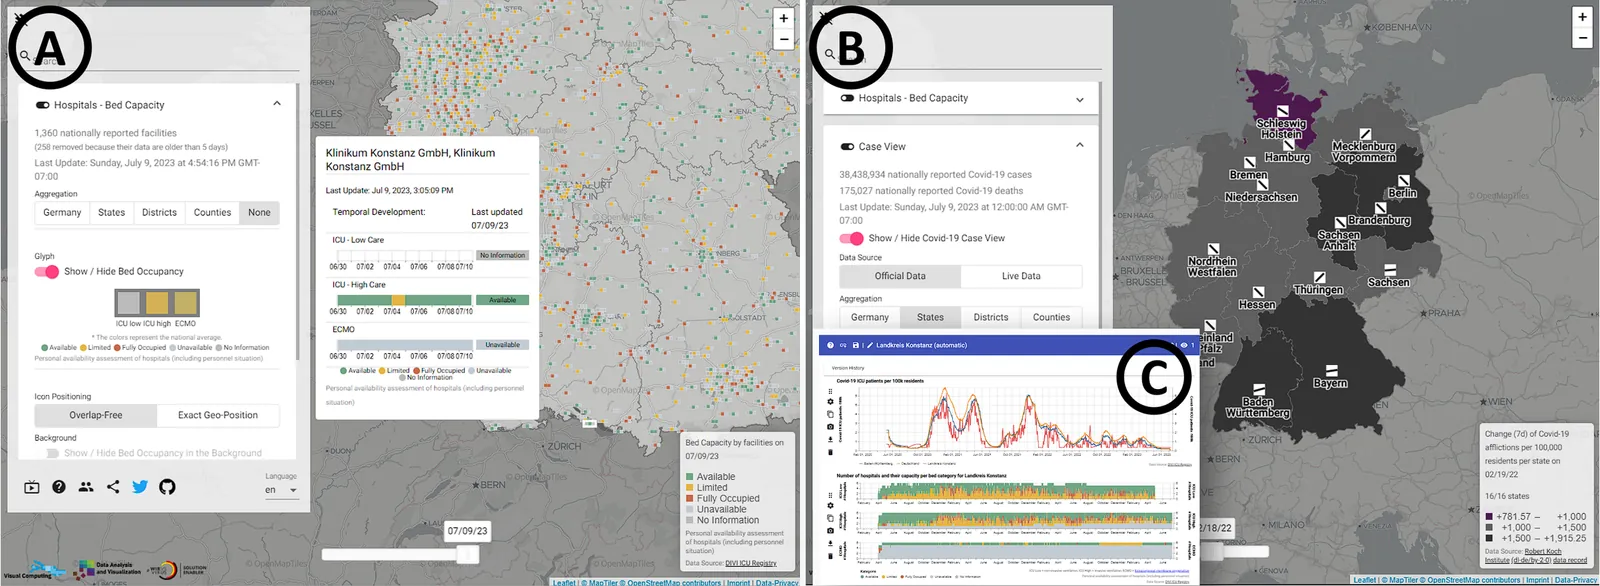Select Counties aggregation in panel A
This screenshot has height=586, width=1600.
(212, 212)
